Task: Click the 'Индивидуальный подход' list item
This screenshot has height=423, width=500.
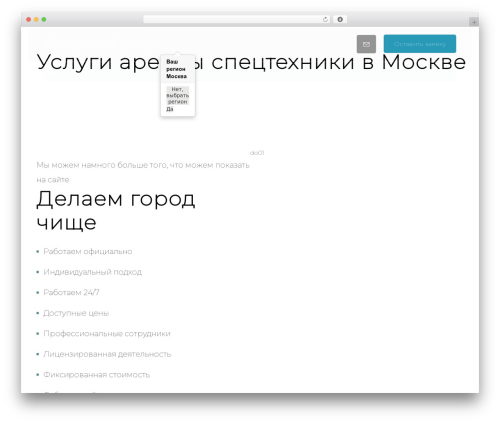Action: (92, 272)
